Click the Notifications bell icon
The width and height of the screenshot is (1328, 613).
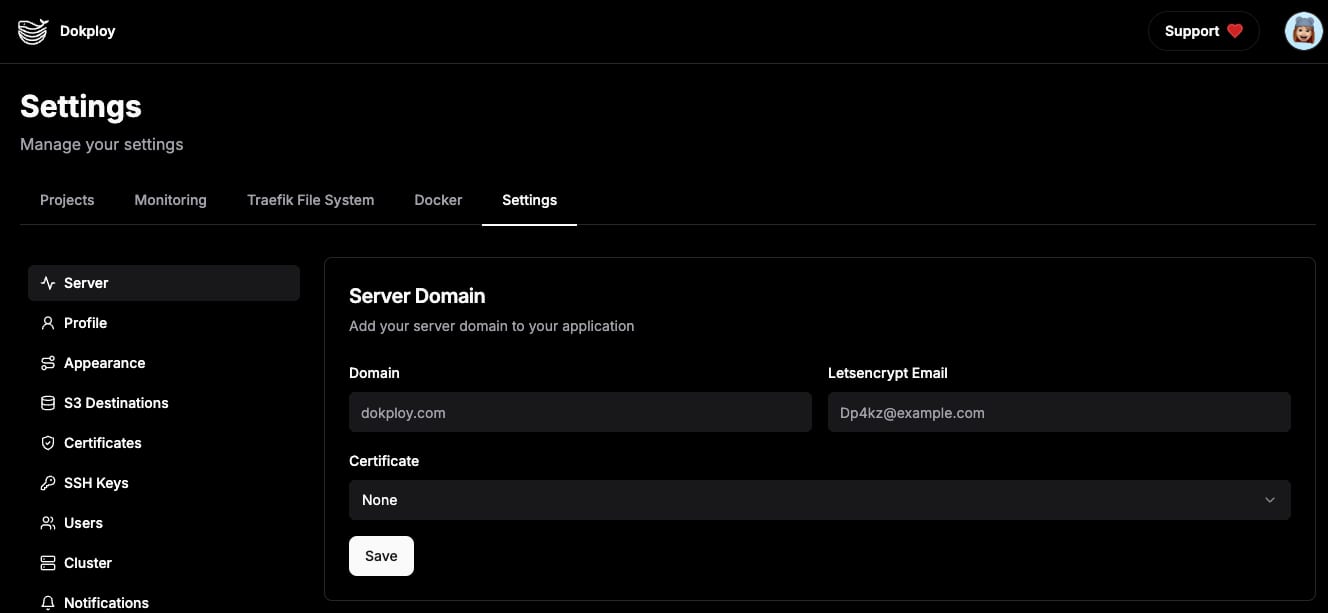pyautogui.click(x=48, y=602)
